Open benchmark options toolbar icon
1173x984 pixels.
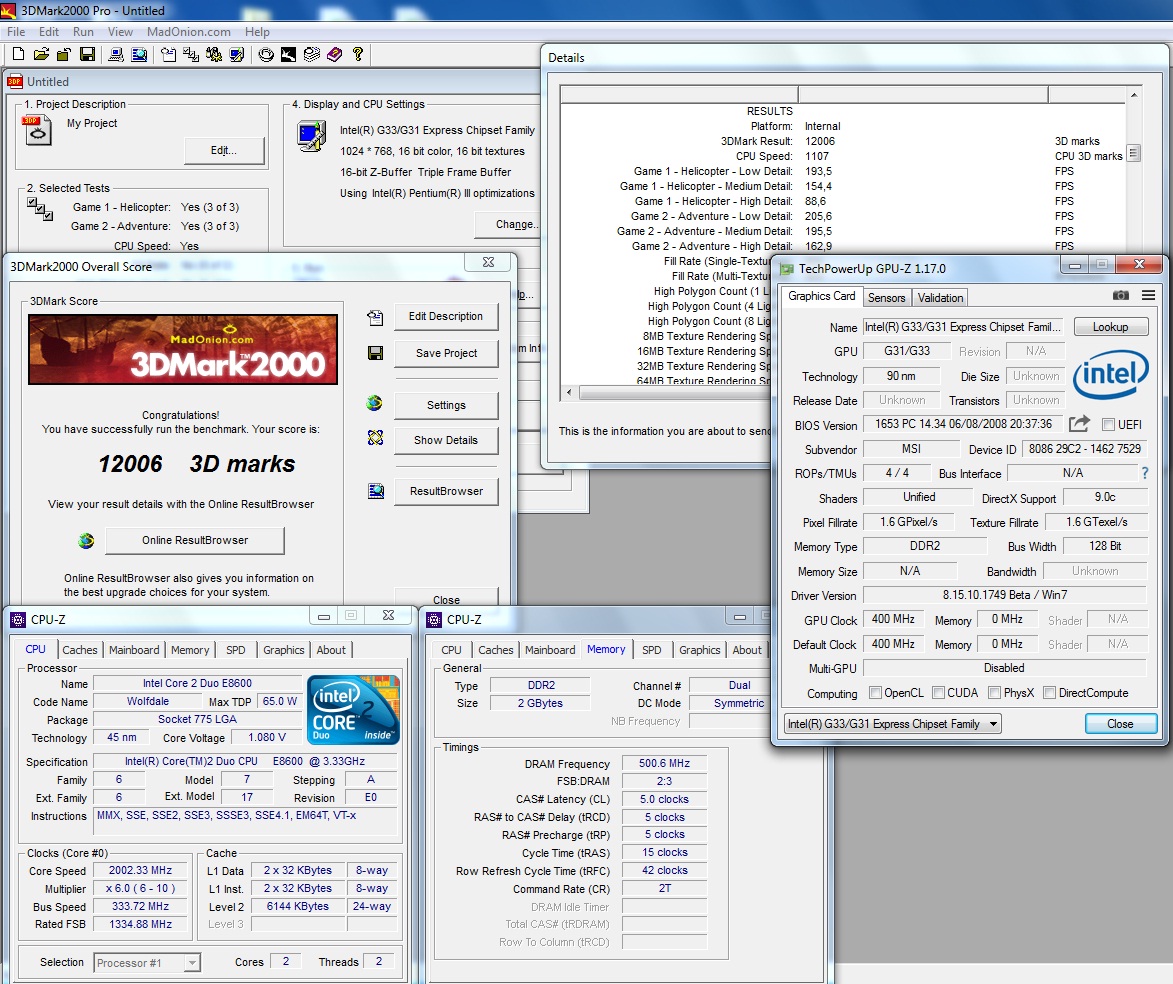click(x=214, y=54)
